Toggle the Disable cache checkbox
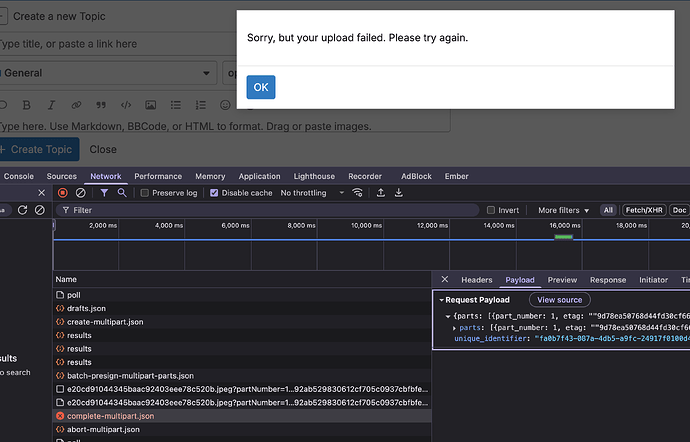Screen dimensions: 690x442 214,193
